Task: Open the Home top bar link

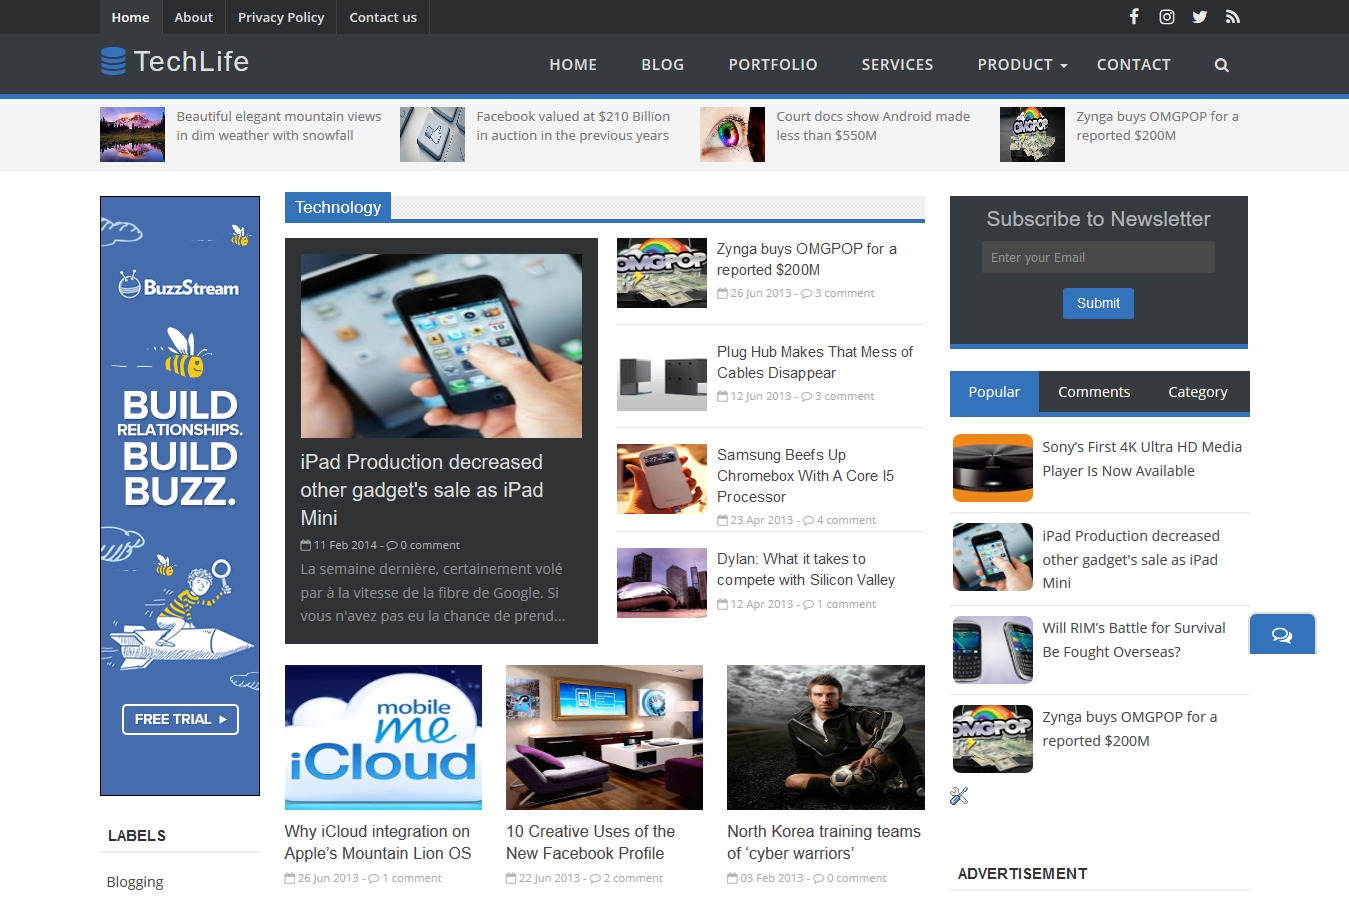Action: click(130, 17)
